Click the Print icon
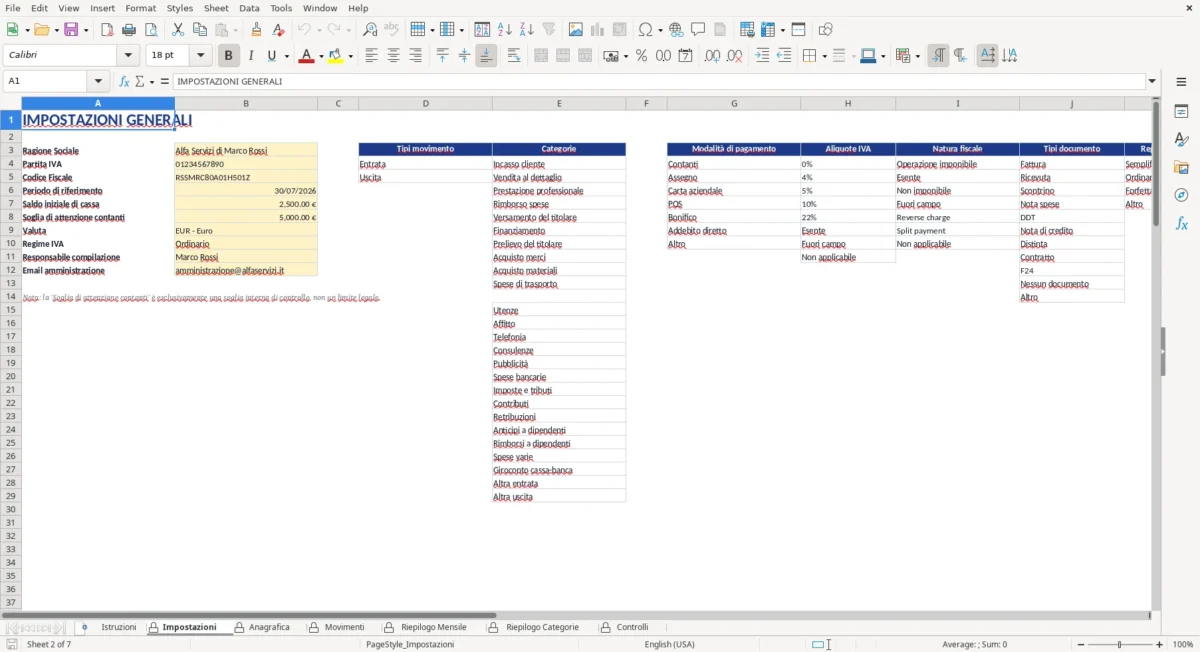Screen dimensions: 1200x652 coord(129,29)
